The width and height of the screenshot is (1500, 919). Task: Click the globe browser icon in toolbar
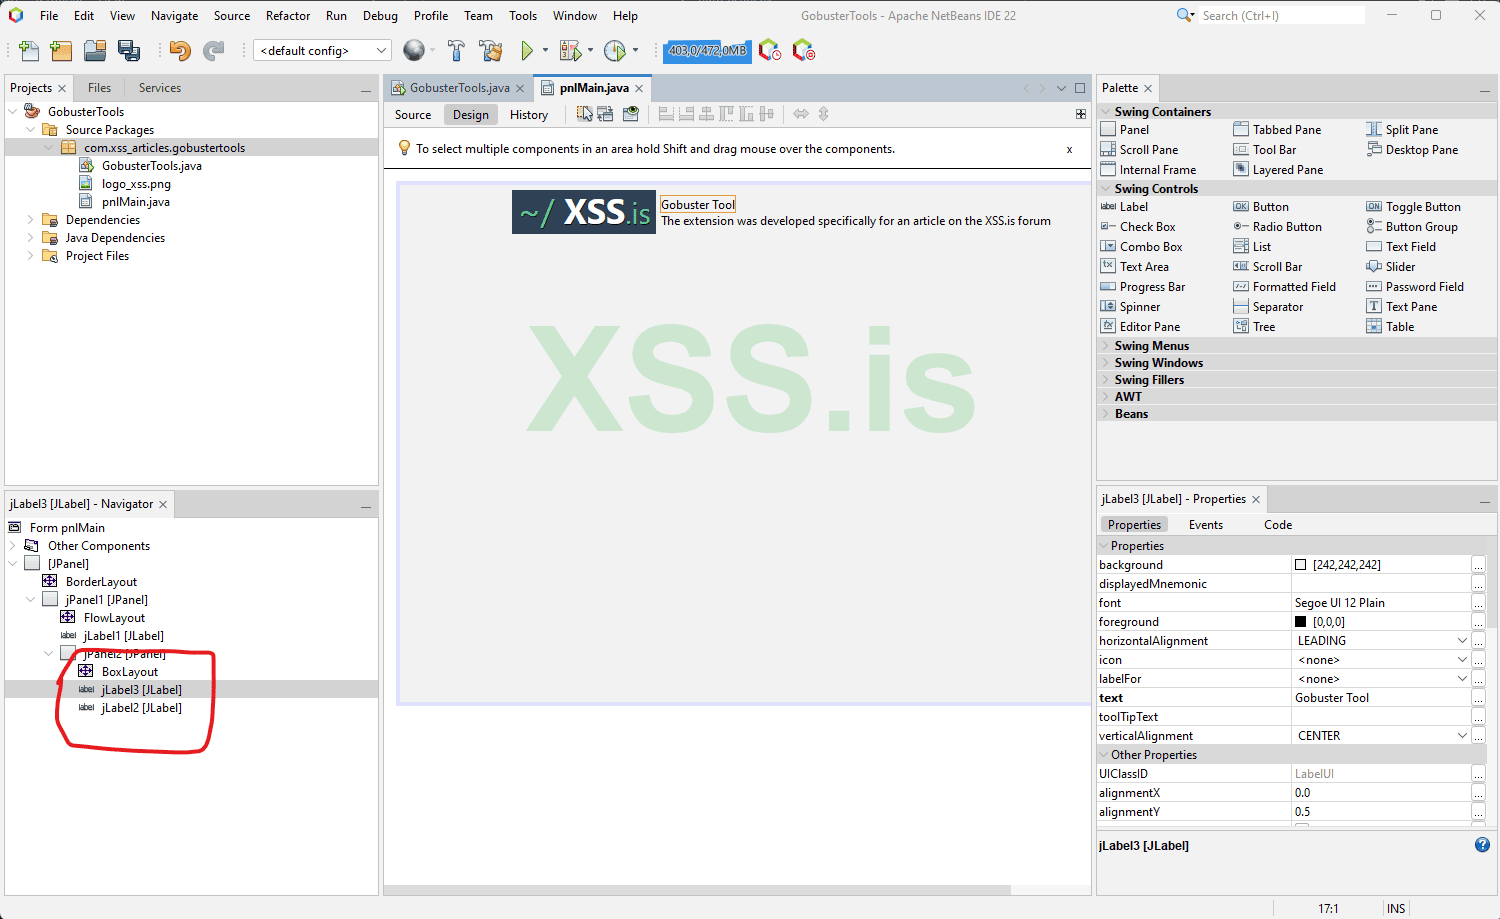tap(413, 50)
